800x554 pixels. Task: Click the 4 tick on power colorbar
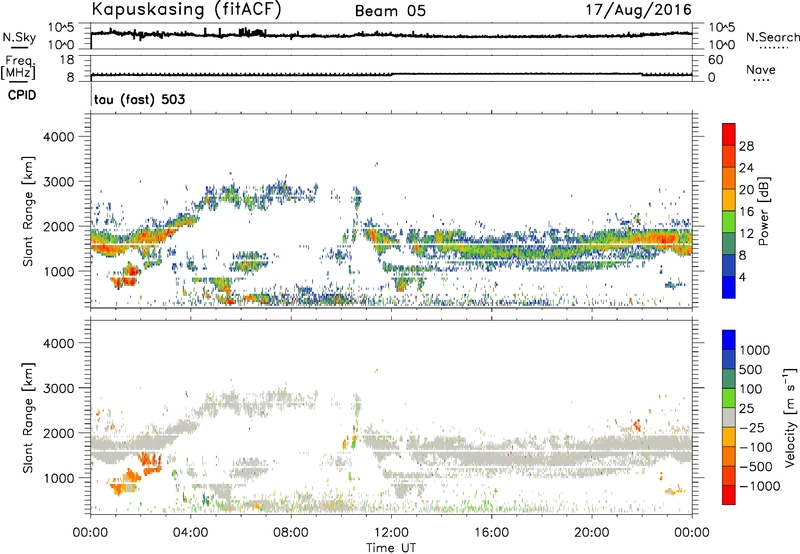click(742, 277)
